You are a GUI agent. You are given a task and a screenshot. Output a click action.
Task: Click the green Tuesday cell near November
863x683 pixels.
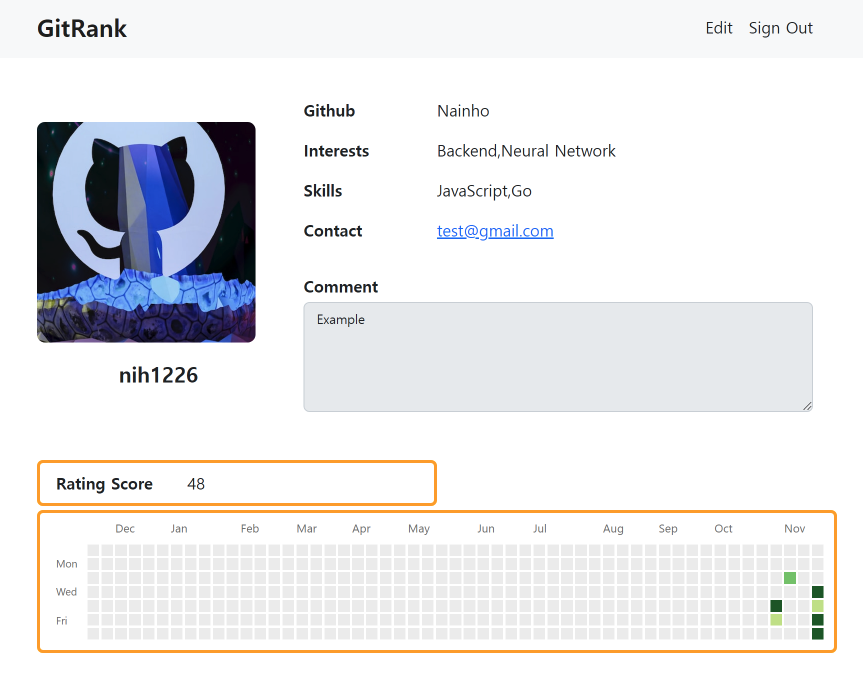[x=790, y=578]
